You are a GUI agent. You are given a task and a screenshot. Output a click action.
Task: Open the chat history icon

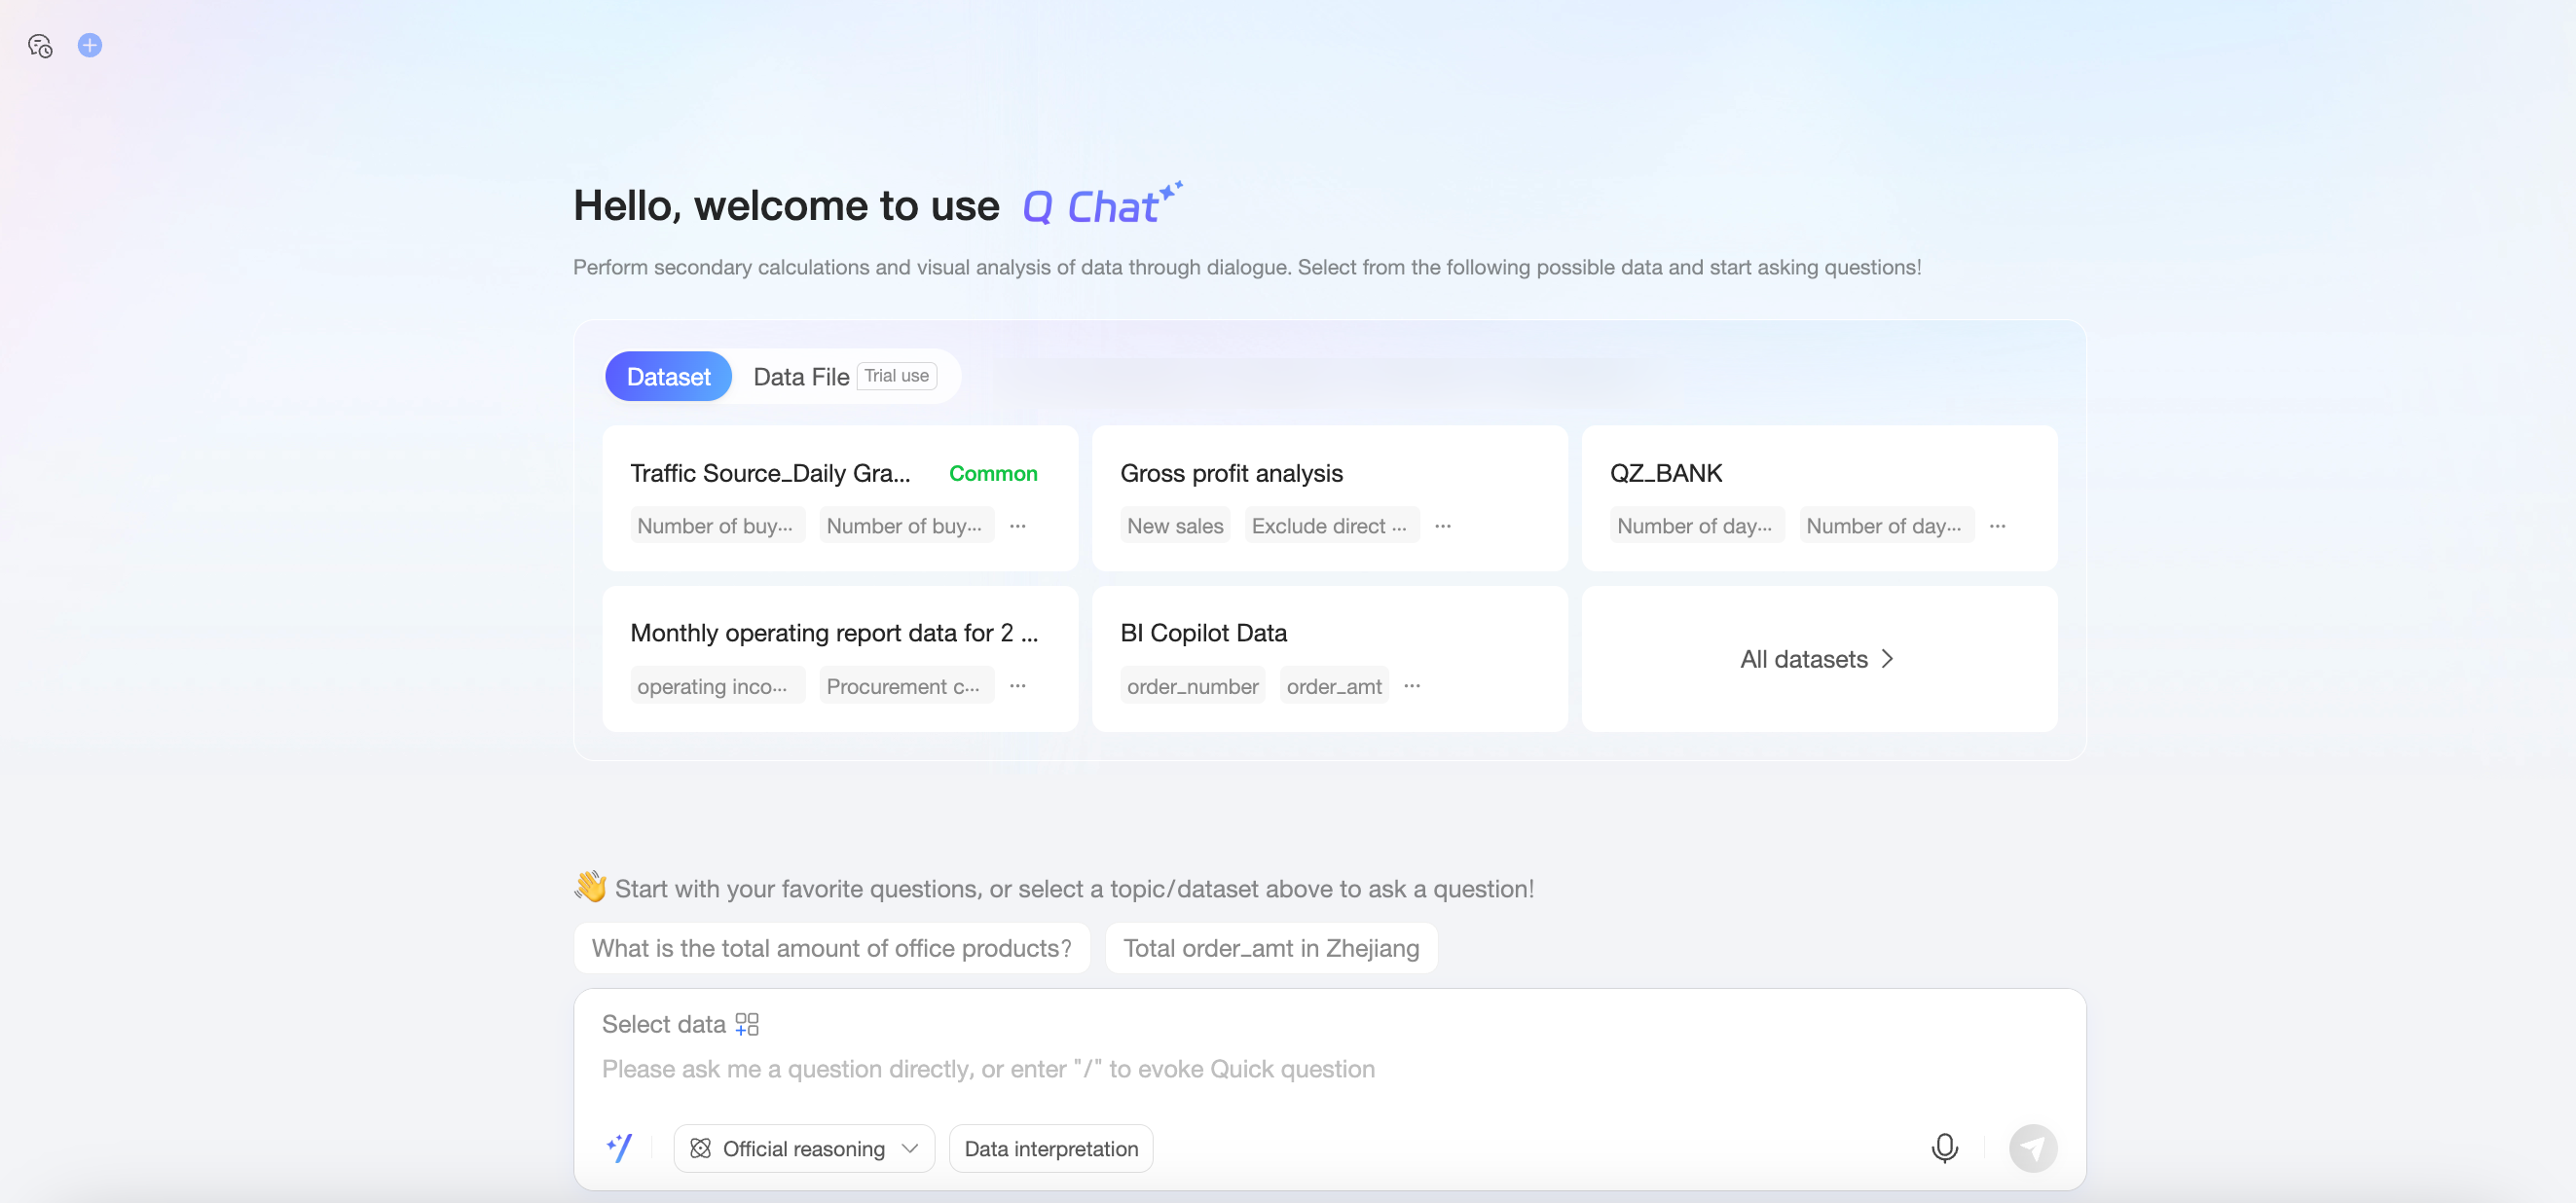click(40, 46)
